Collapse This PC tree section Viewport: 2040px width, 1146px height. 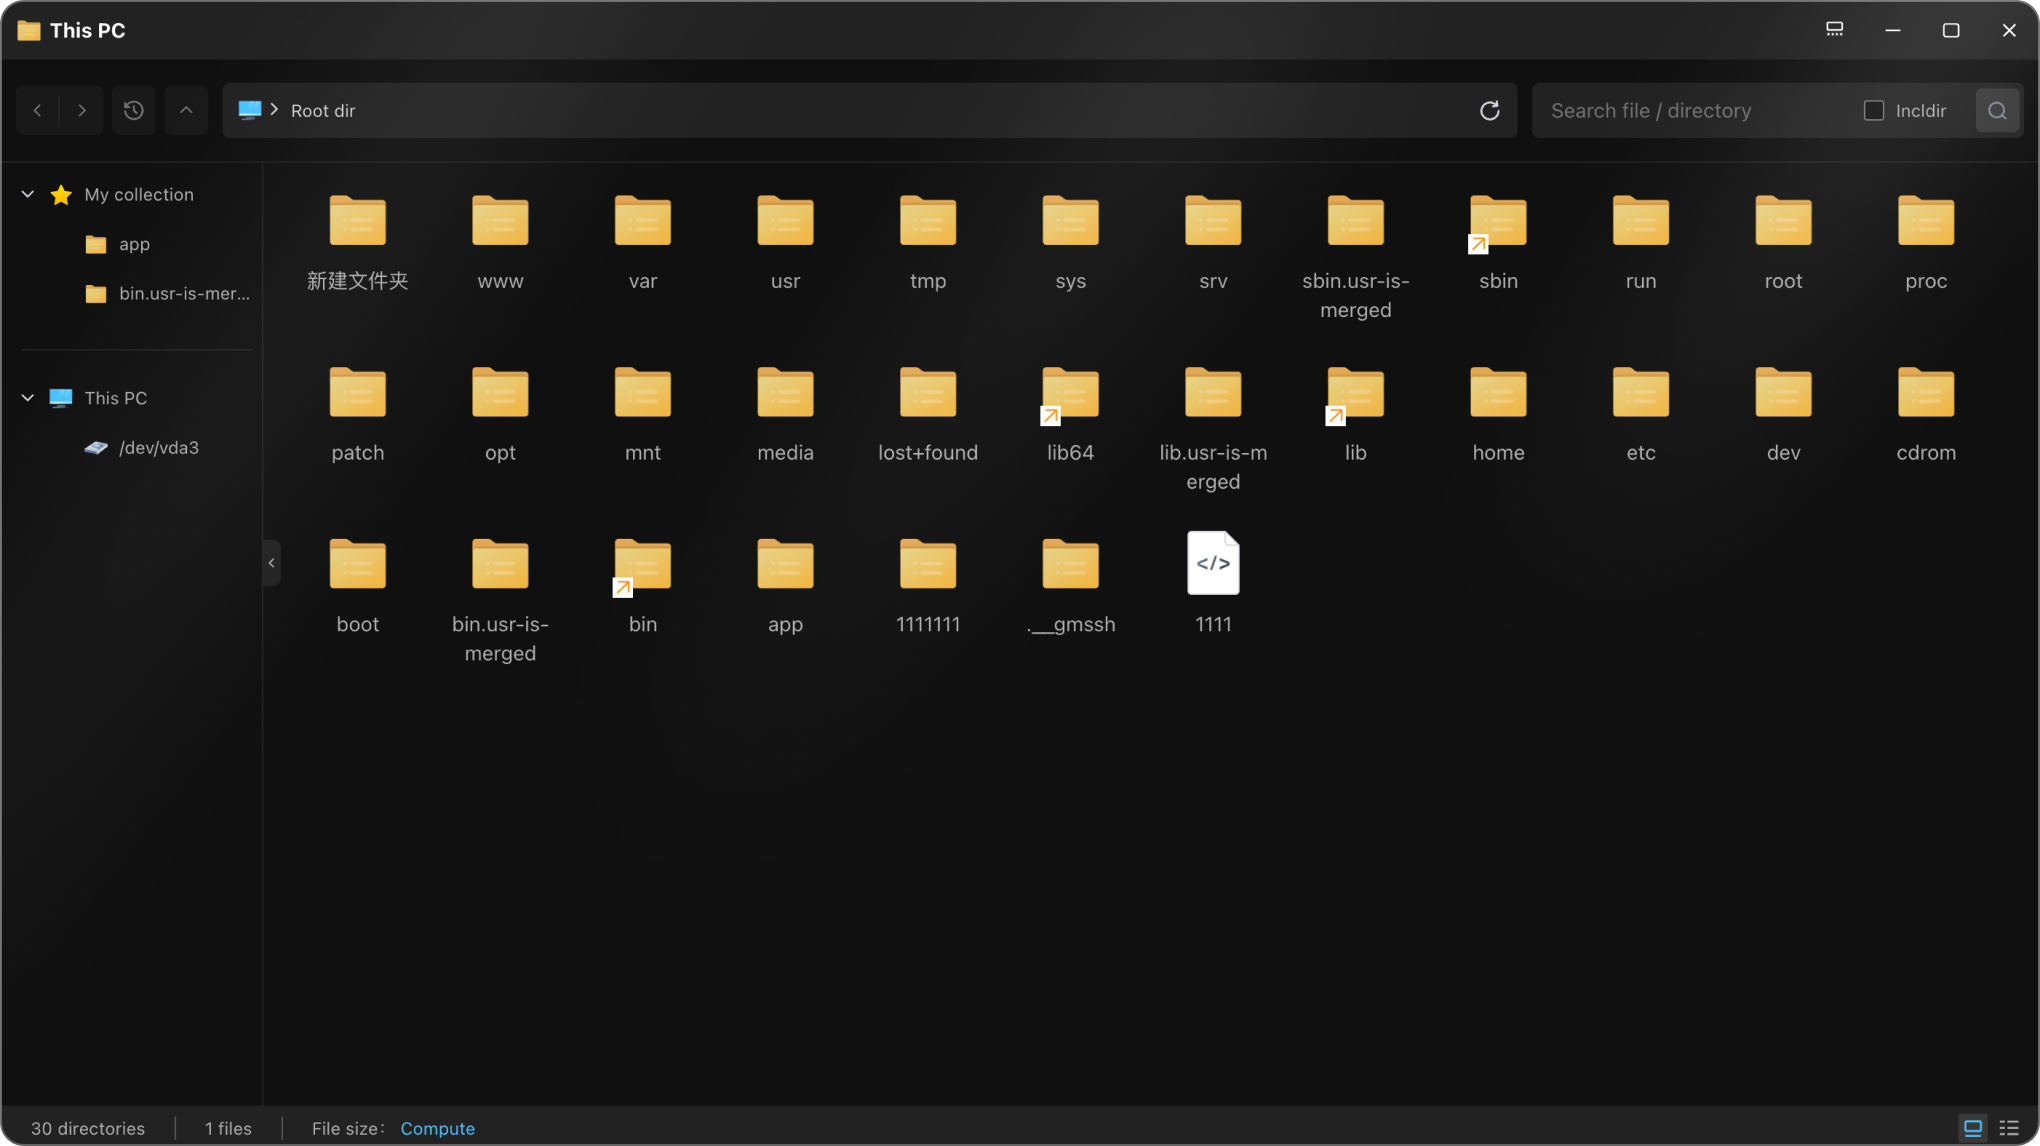click(x=28, y=397)
